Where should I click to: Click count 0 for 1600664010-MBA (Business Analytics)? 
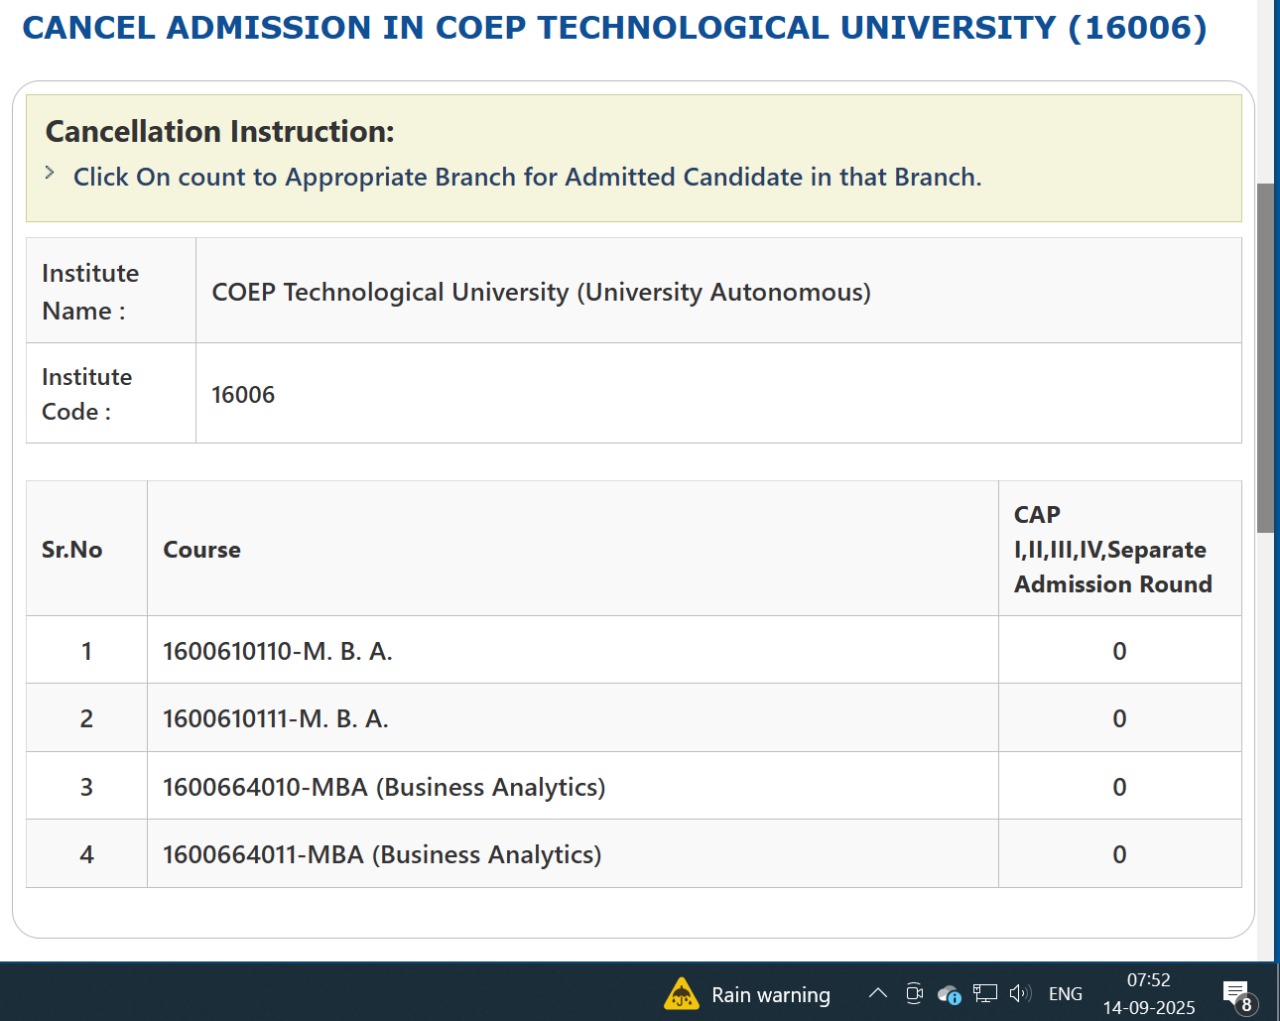click(1119, 787)
